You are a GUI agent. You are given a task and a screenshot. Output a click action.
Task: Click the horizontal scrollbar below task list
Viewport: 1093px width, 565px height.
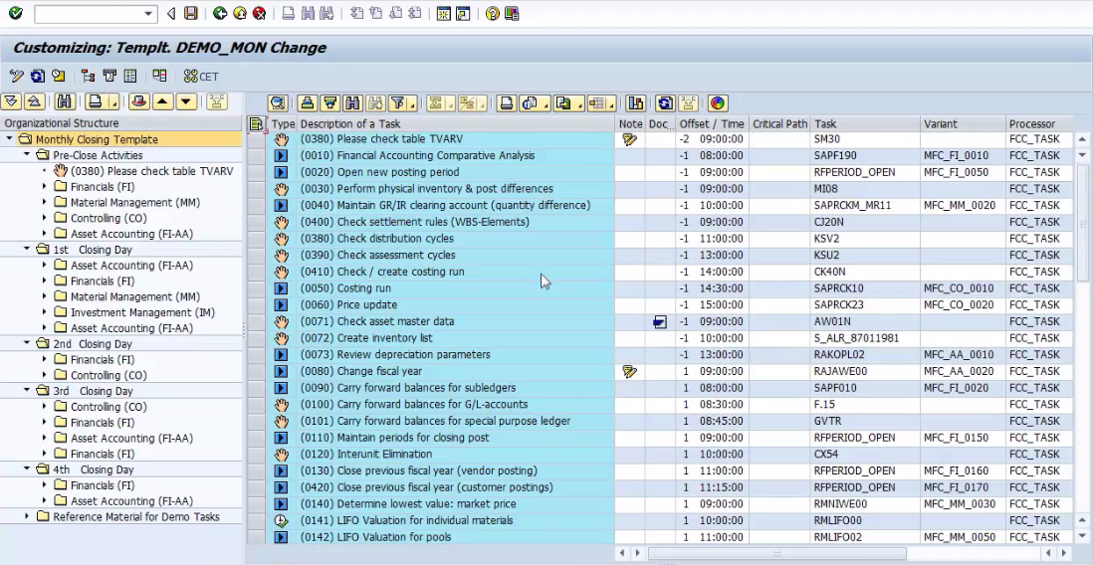click(776, 553)
